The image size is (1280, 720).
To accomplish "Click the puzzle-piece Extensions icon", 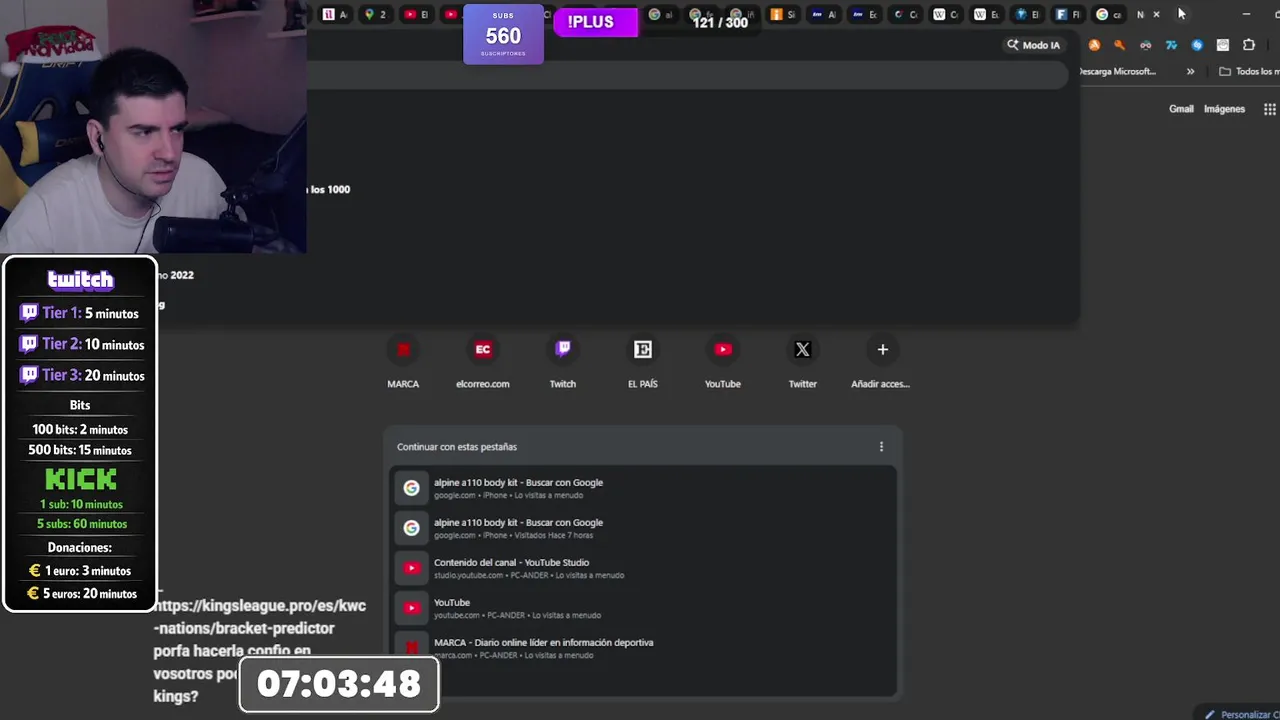I will tap(1249, 45).
